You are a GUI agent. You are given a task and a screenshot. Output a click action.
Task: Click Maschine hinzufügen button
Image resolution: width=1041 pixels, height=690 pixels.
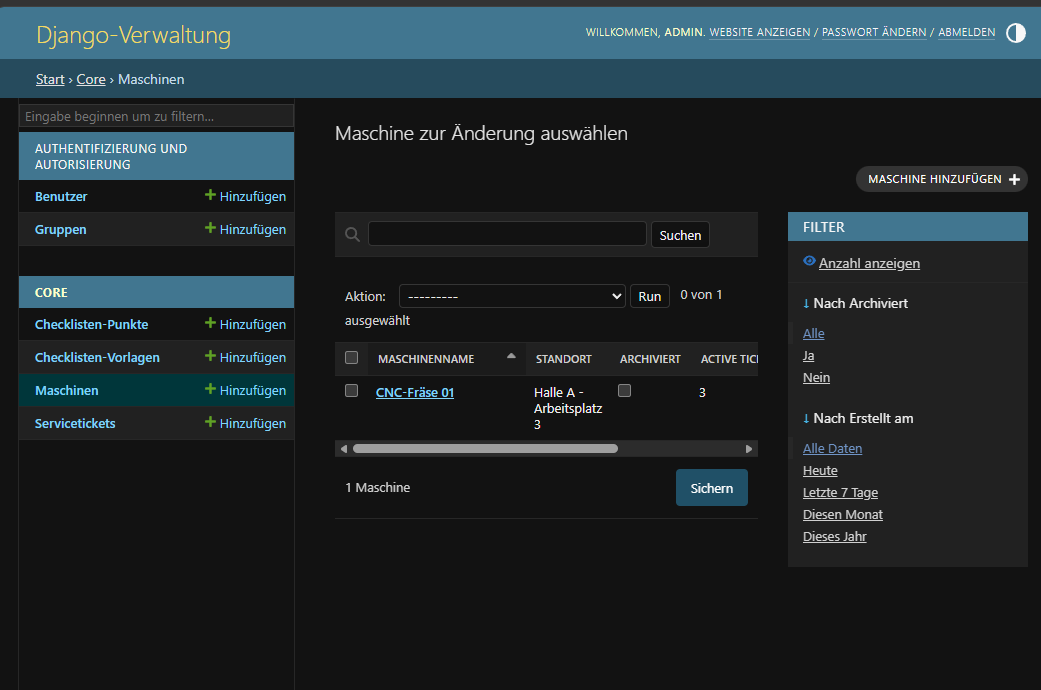(x=942, y=179)
